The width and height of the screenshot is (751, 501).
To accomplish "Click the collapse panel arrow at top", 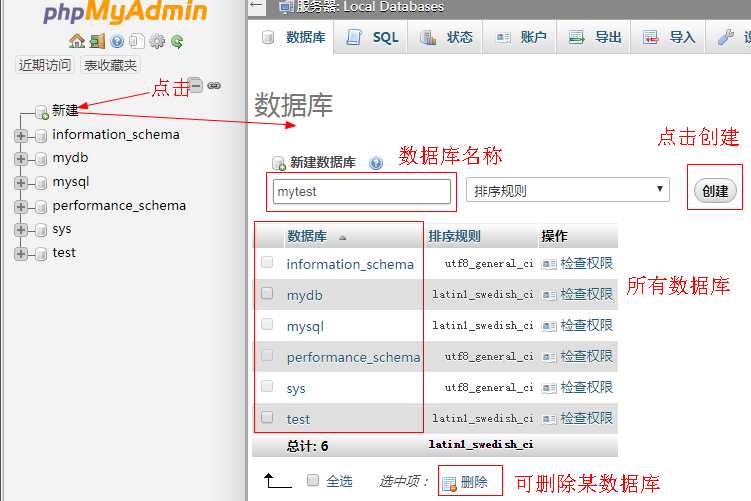I will (256, 6).
